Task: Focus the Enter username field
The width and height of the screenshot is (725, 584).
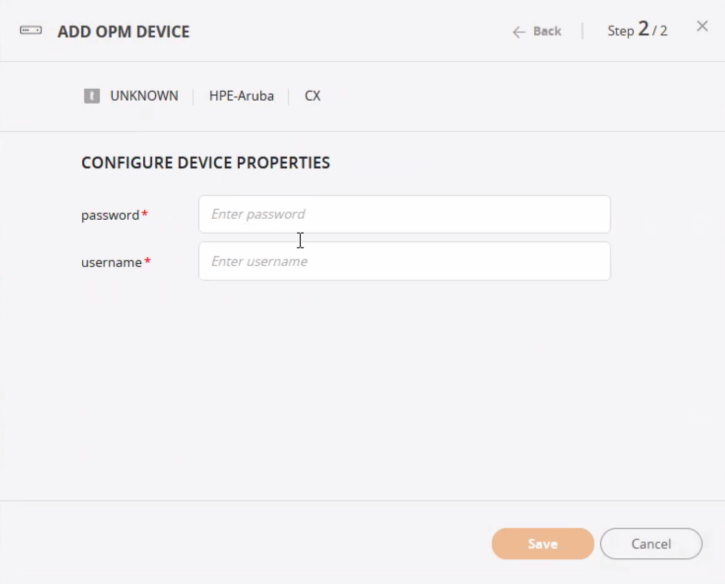Action: (x=404, y=261)
